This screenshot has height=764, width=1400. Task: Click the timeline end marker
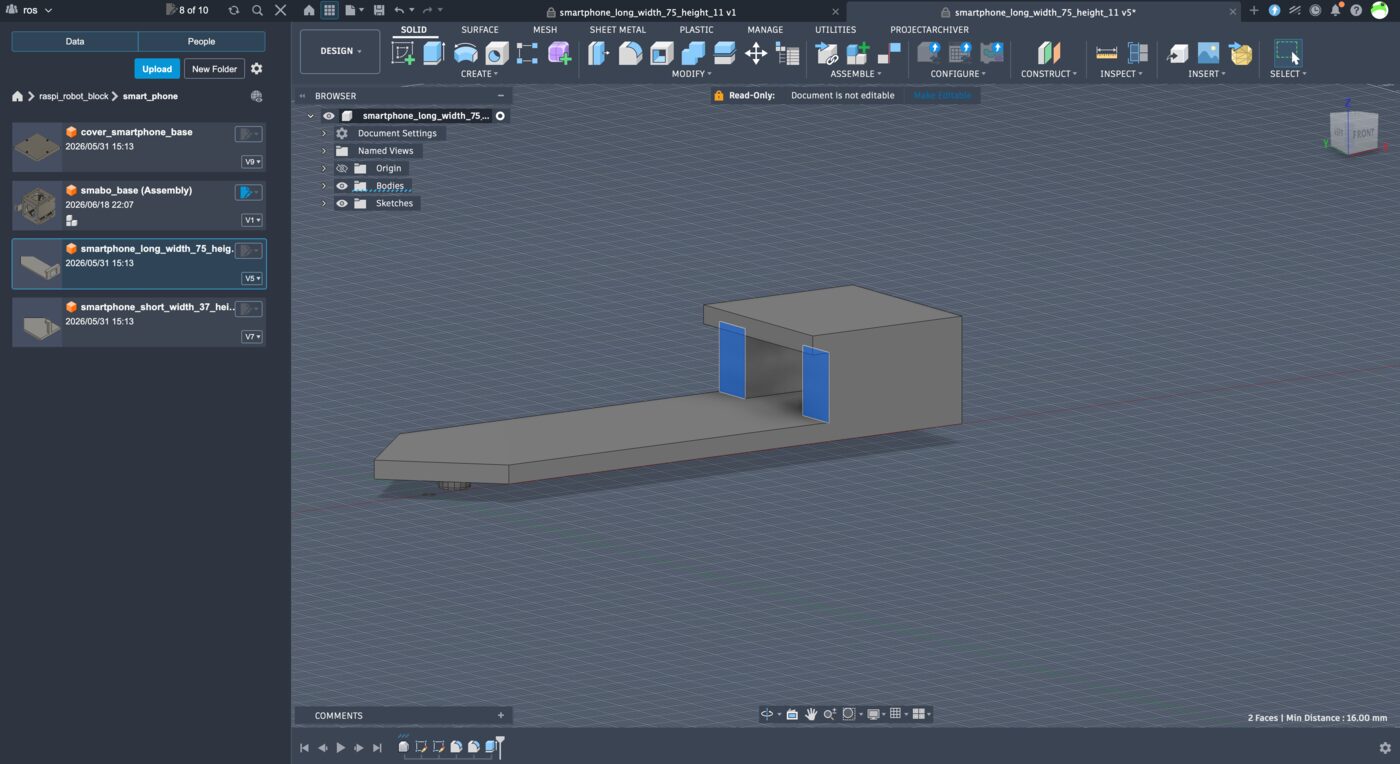coord(500,746)
